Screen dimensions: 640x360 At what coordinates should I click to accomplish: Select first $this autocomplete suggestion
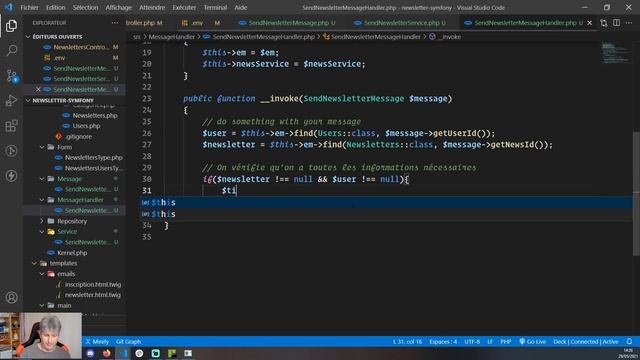click(x=386, y=202)
